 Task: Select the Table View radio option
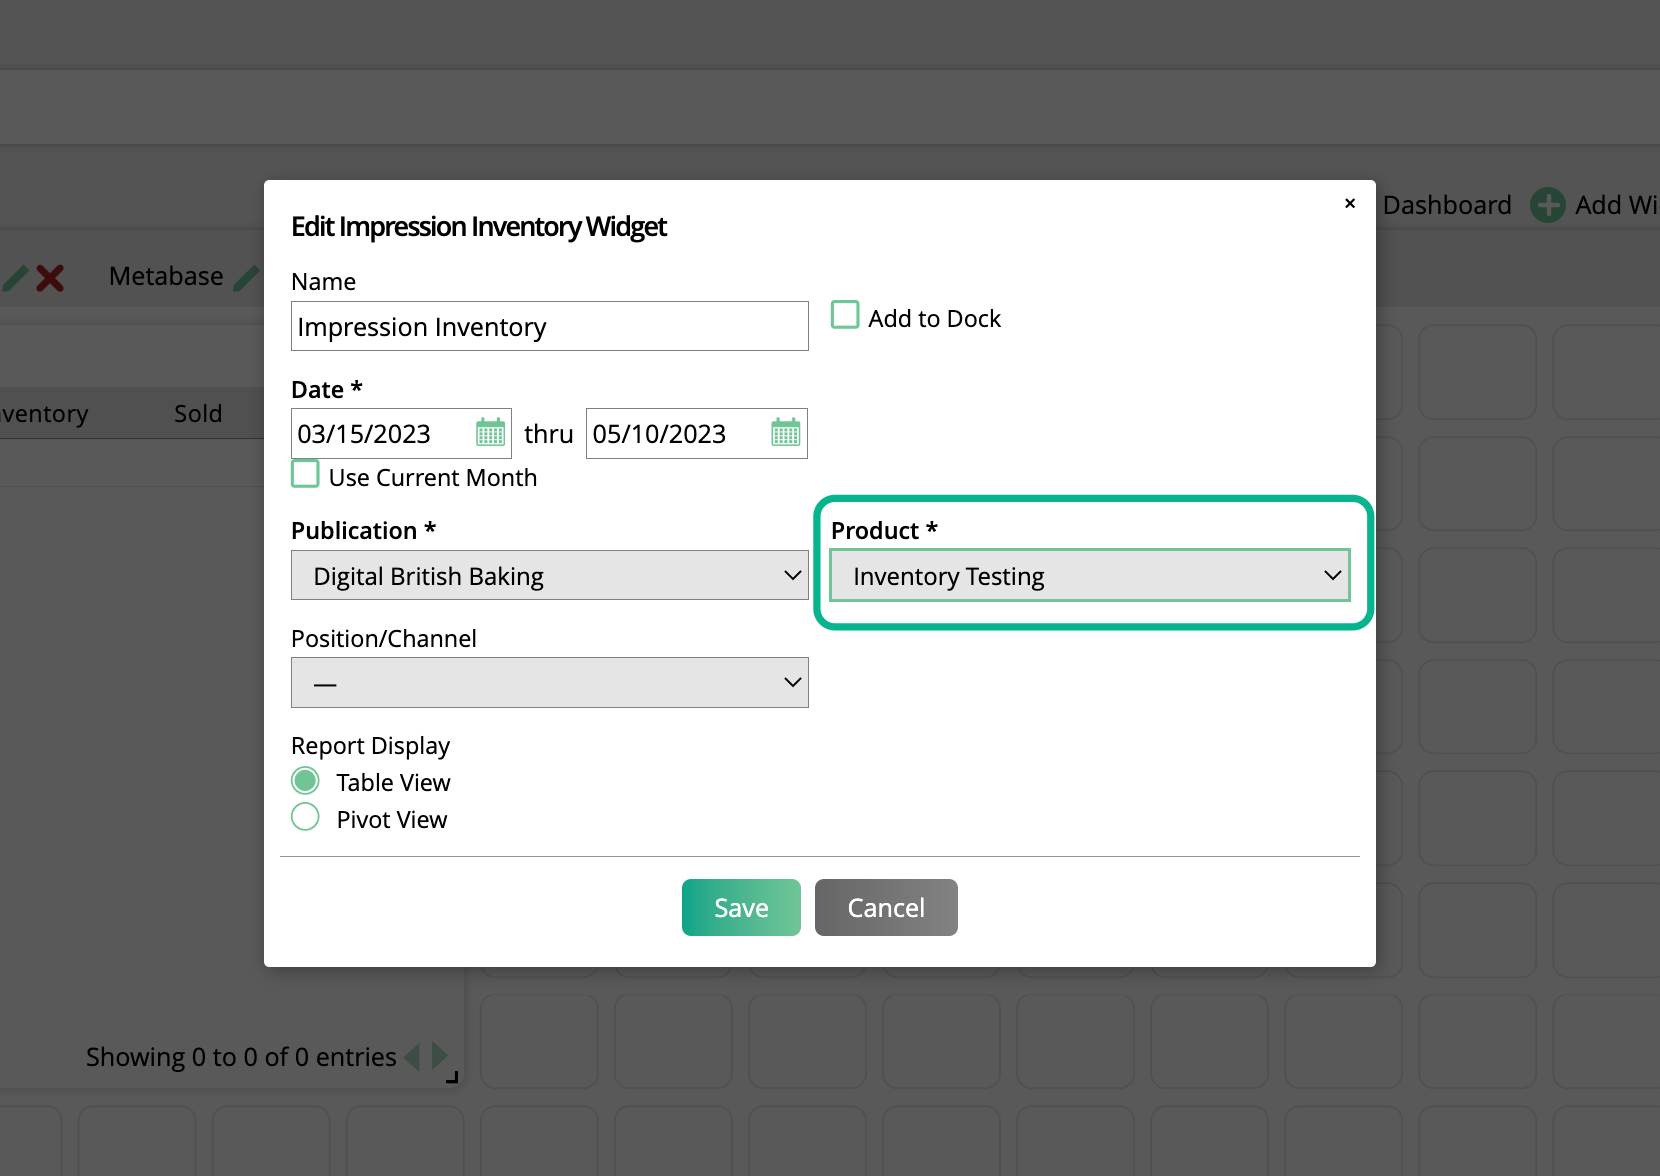point(306,781)
